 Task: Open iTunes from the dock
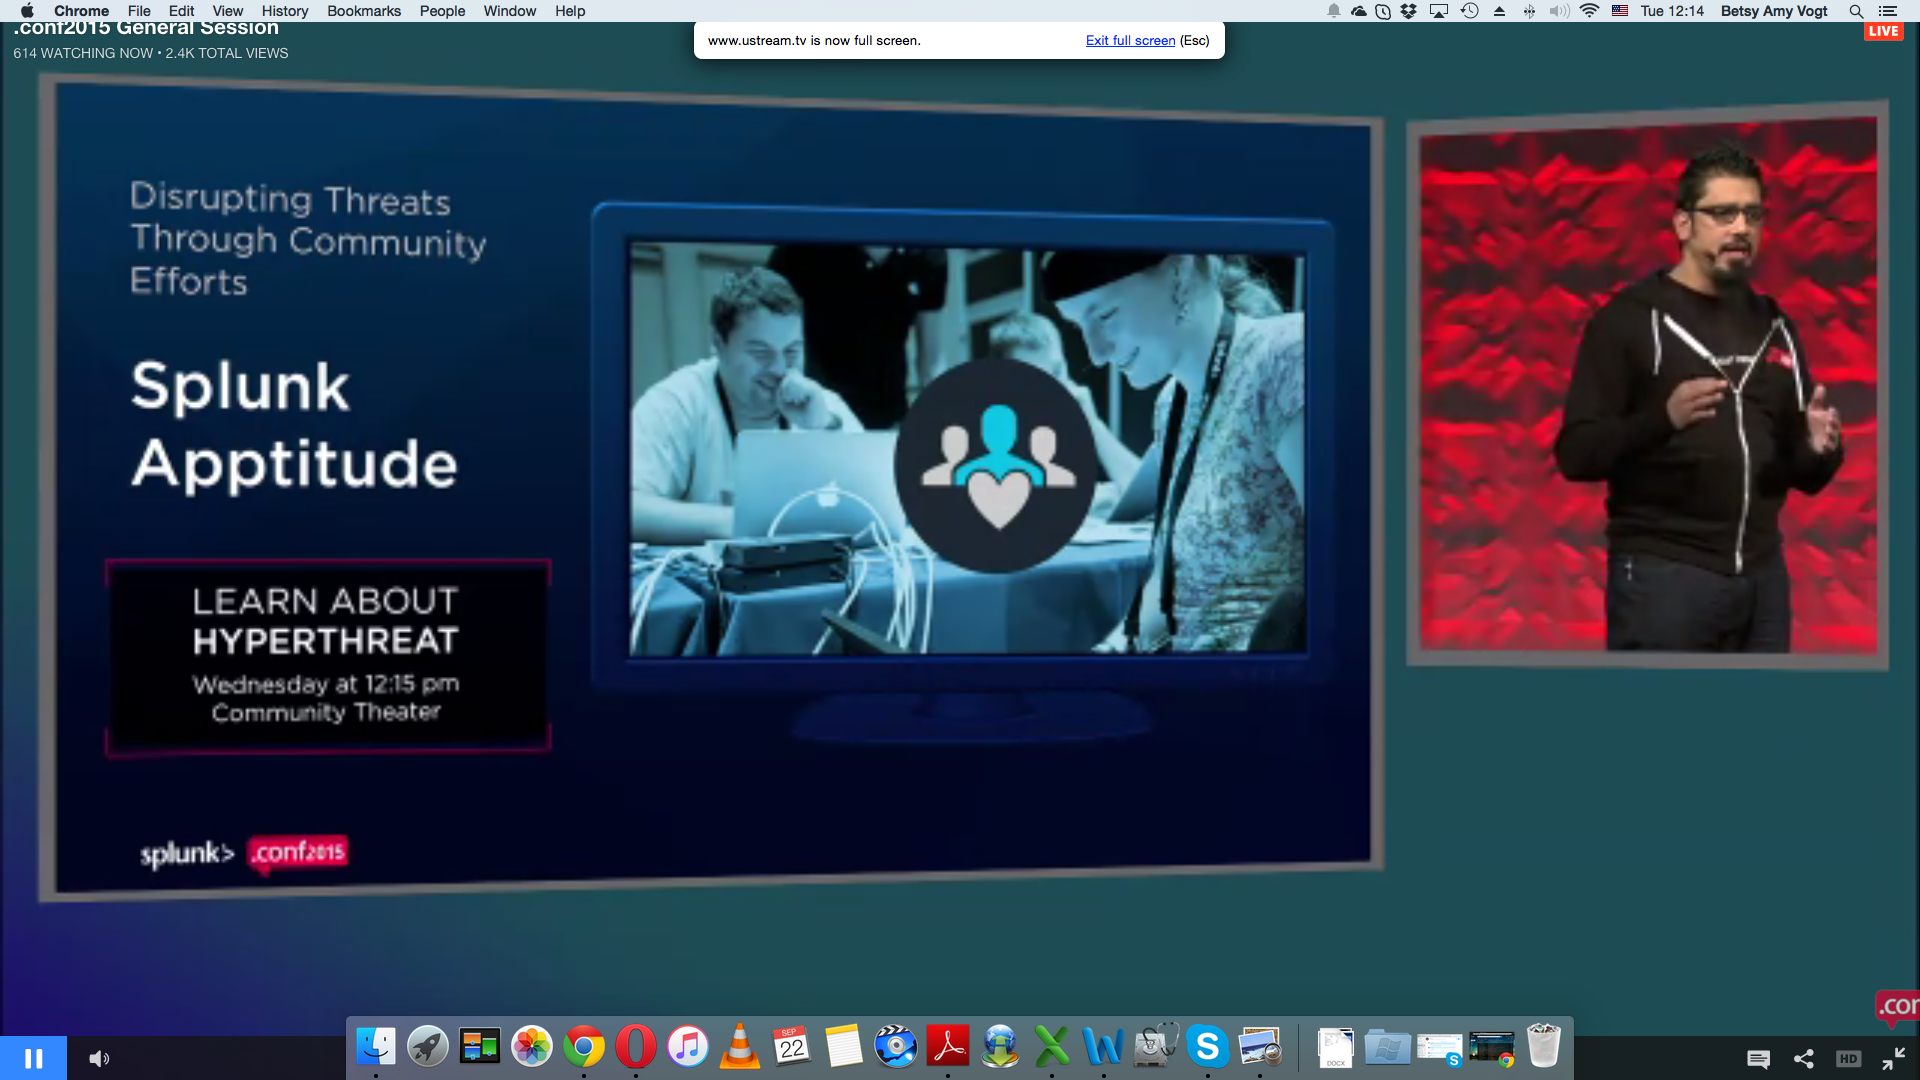click(x=688, y=1047)
